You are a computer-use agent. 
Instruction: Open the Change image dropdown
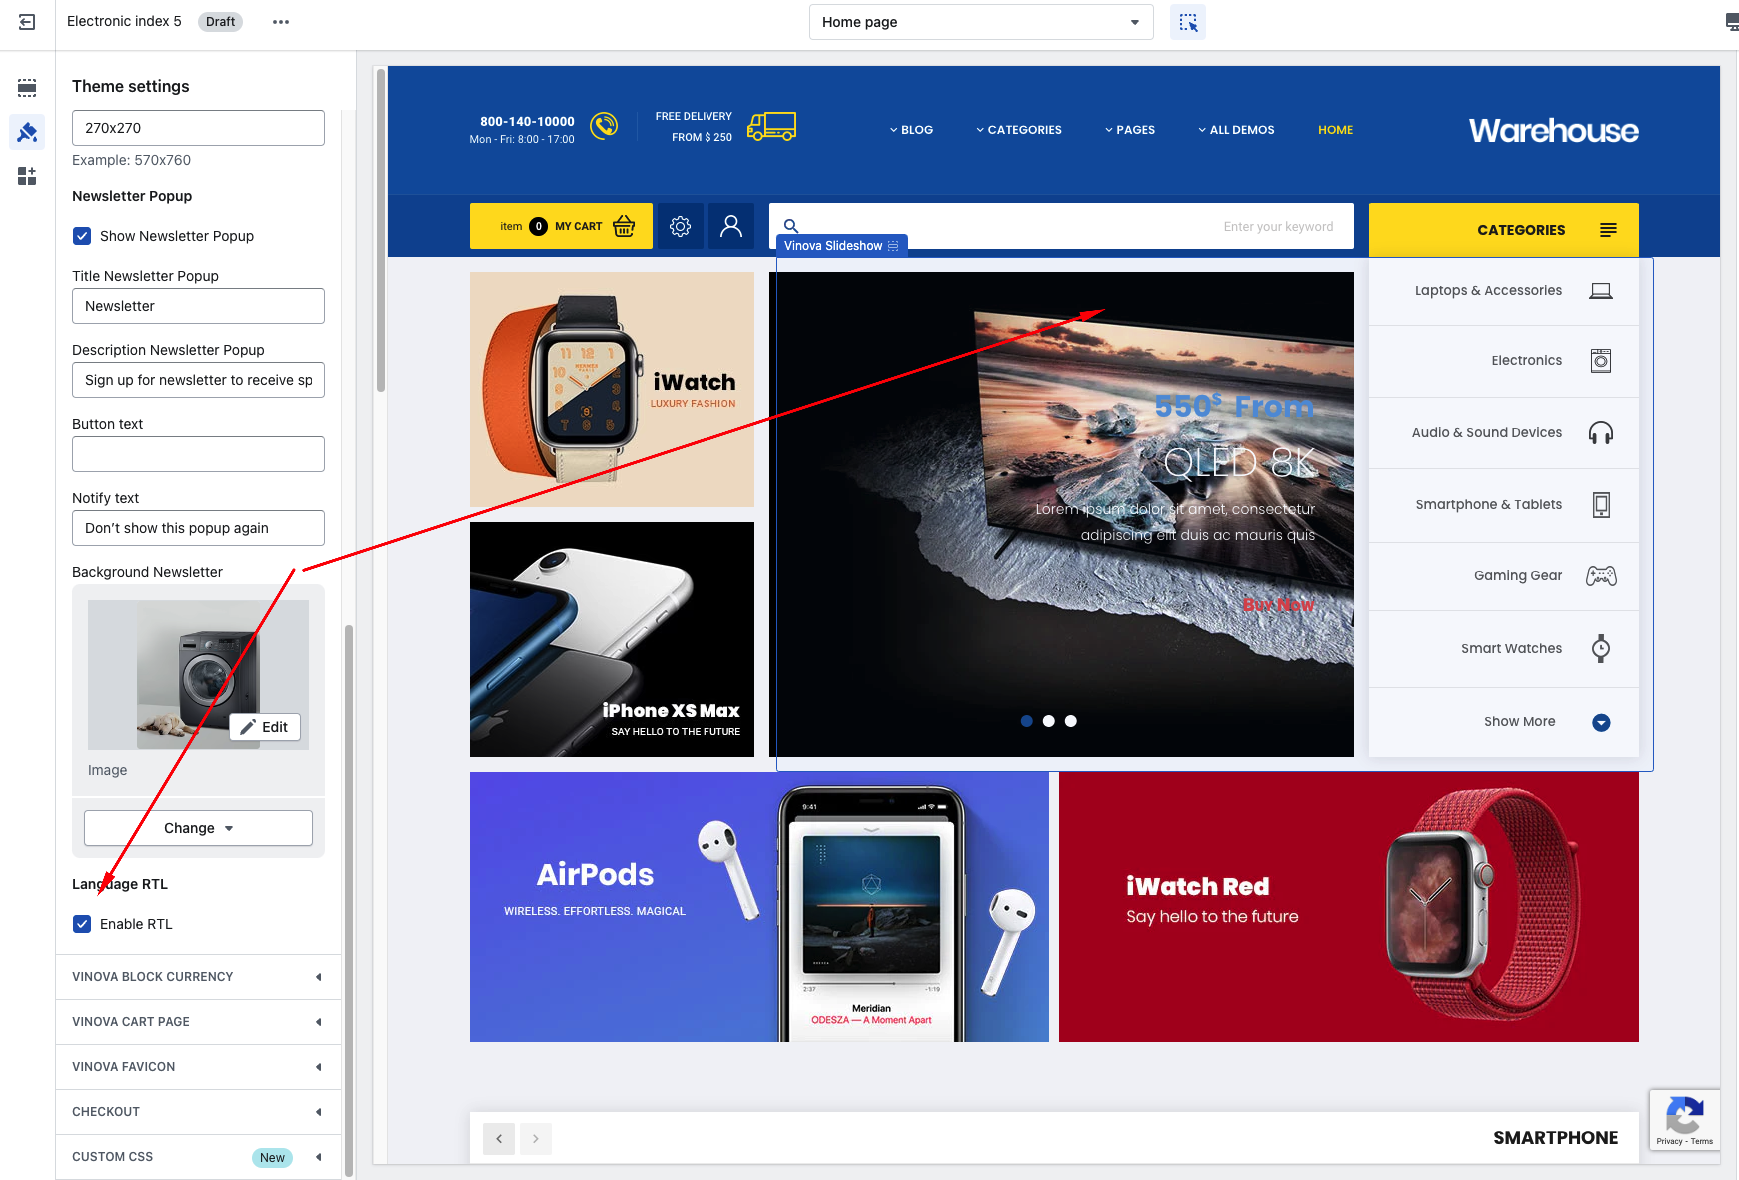coord(198,828)
